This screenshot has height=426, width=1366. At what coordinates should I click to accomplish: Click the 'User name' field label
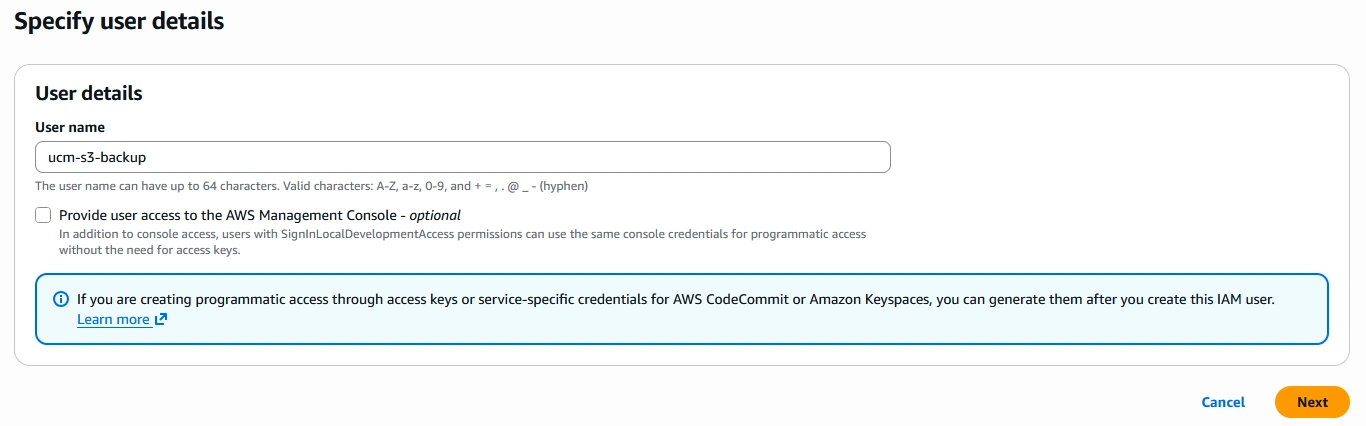point(70,127)
